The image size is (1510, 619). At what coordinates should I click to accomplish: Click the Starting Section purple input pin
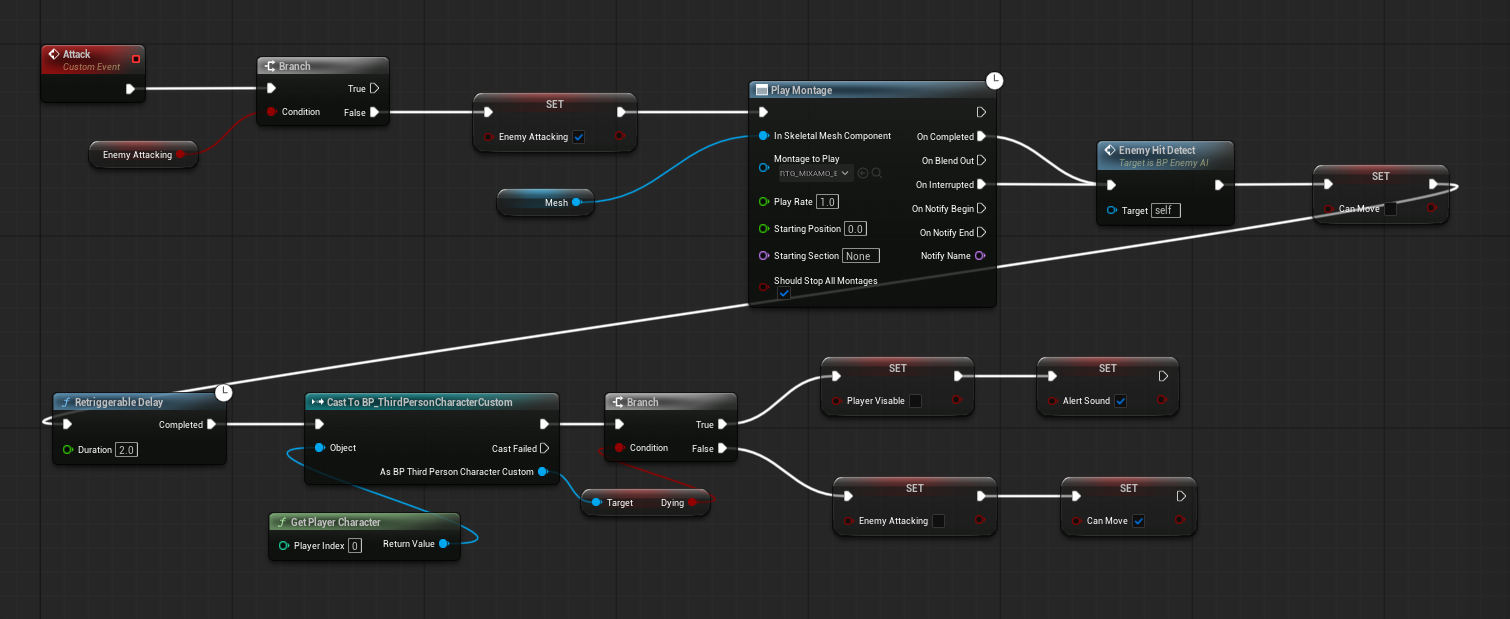(x=764, y=256)
